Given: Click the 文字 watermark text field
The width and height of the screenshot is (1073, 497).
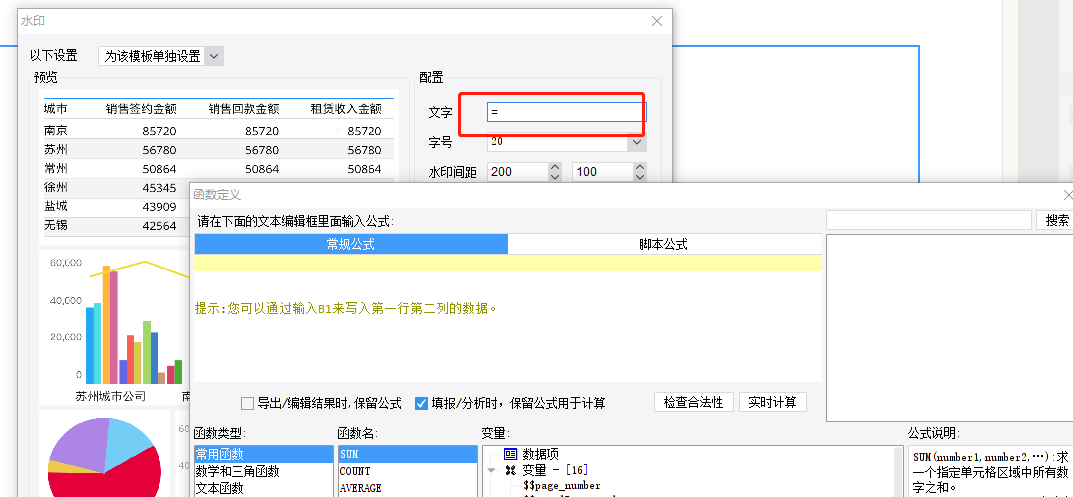Looking at the screenshot, I should coord(567,112).
